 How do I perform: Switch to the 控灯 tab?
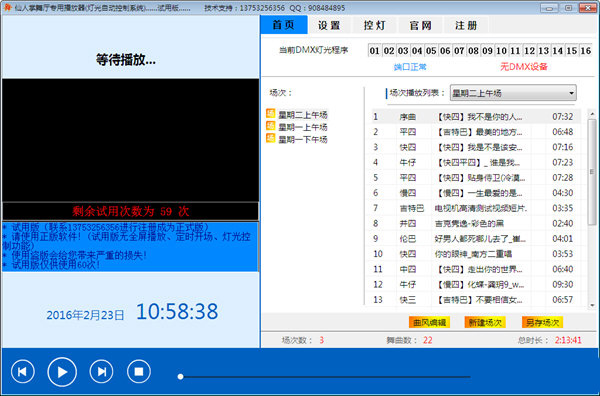click(x=375, y=26)
